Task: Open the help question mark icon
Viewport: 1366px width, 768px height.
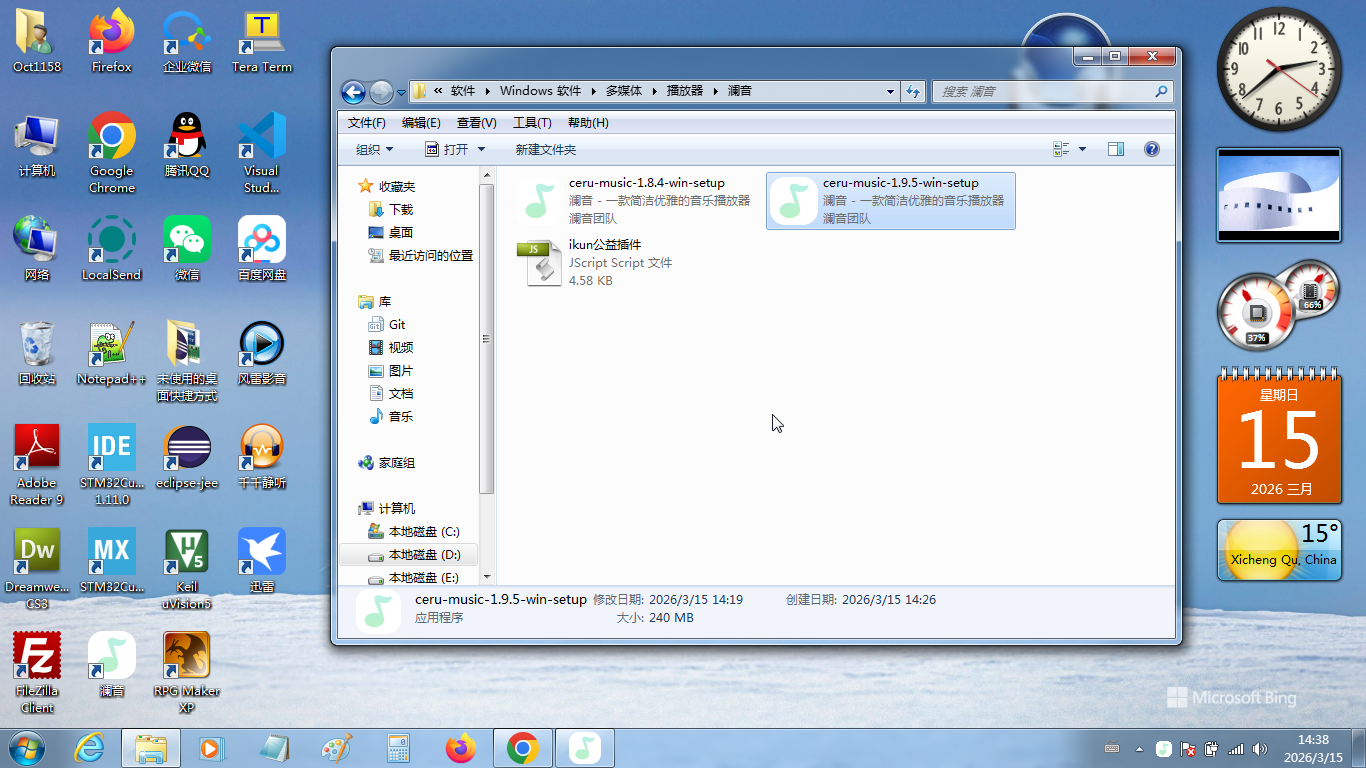Action: pyautogui.click(x=1151, y=149)
